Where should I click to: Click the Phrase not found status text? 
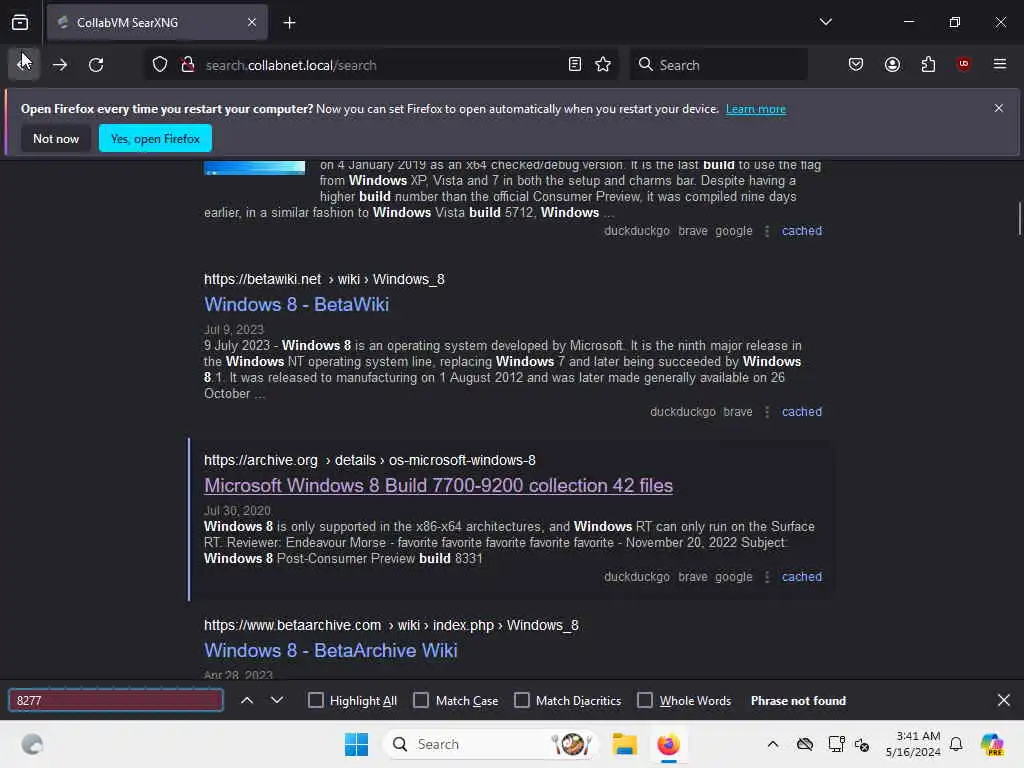(x=798, y=701)
